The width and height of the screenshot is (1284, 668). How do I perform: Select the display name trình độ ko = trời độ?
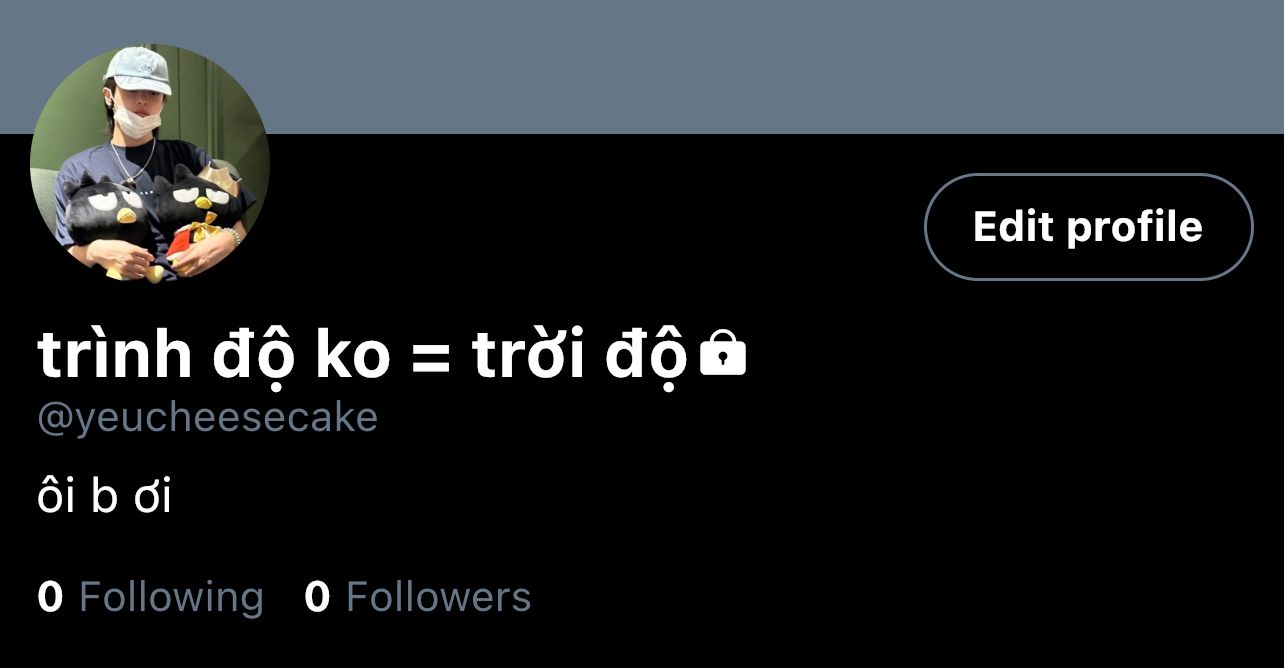pos(363,356)
